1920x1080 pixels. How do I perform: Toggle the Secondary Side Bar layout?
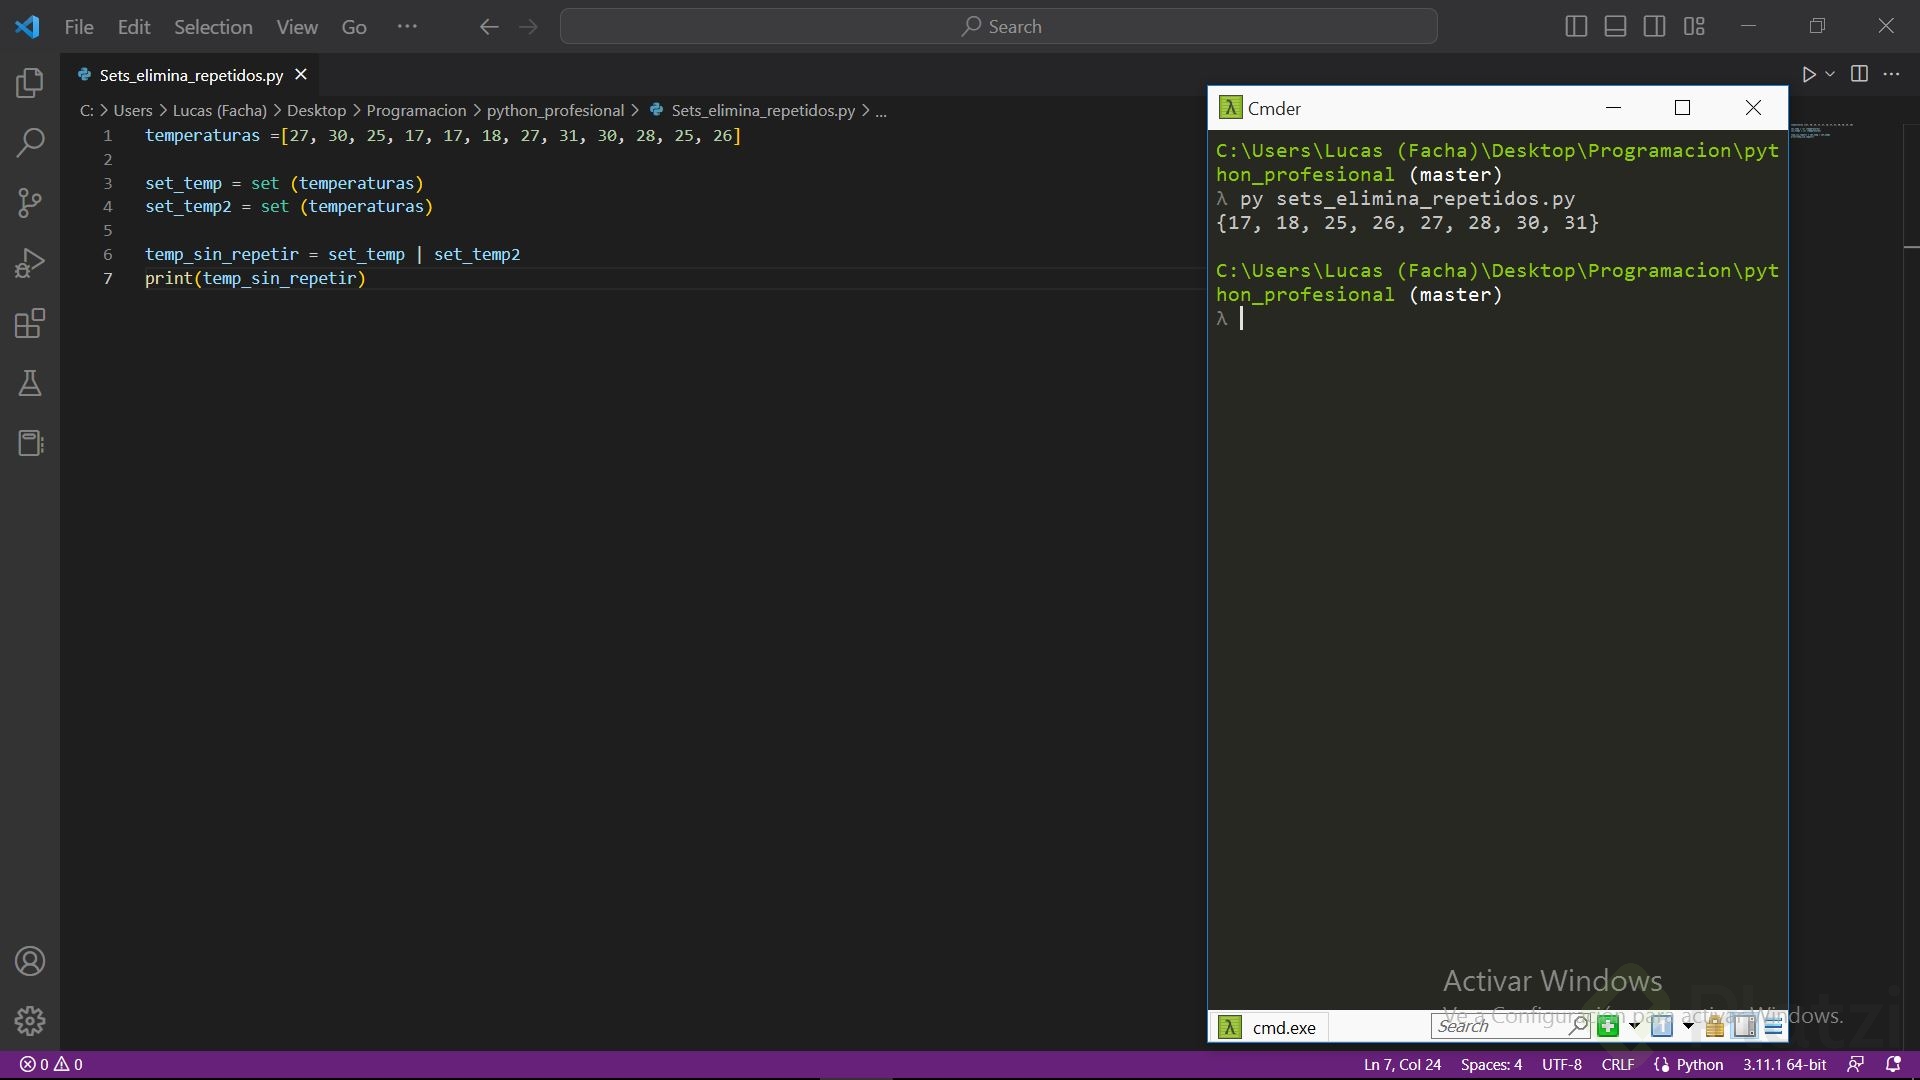(1654, 27)
